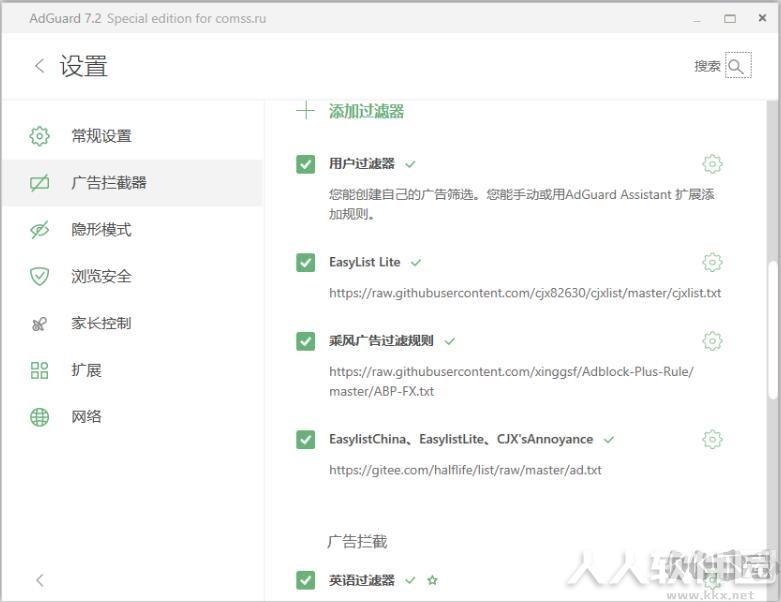The width and height of the screenshot is (781, 602).
Task: Click the 设置 page title
Action: tap(84, 66)
